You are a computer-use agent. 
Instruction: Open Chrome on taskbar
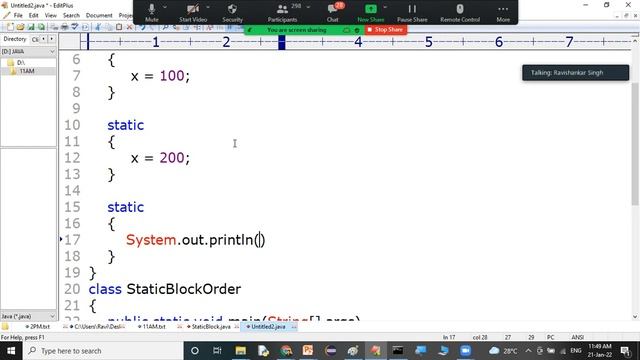(x=286, y=351)
